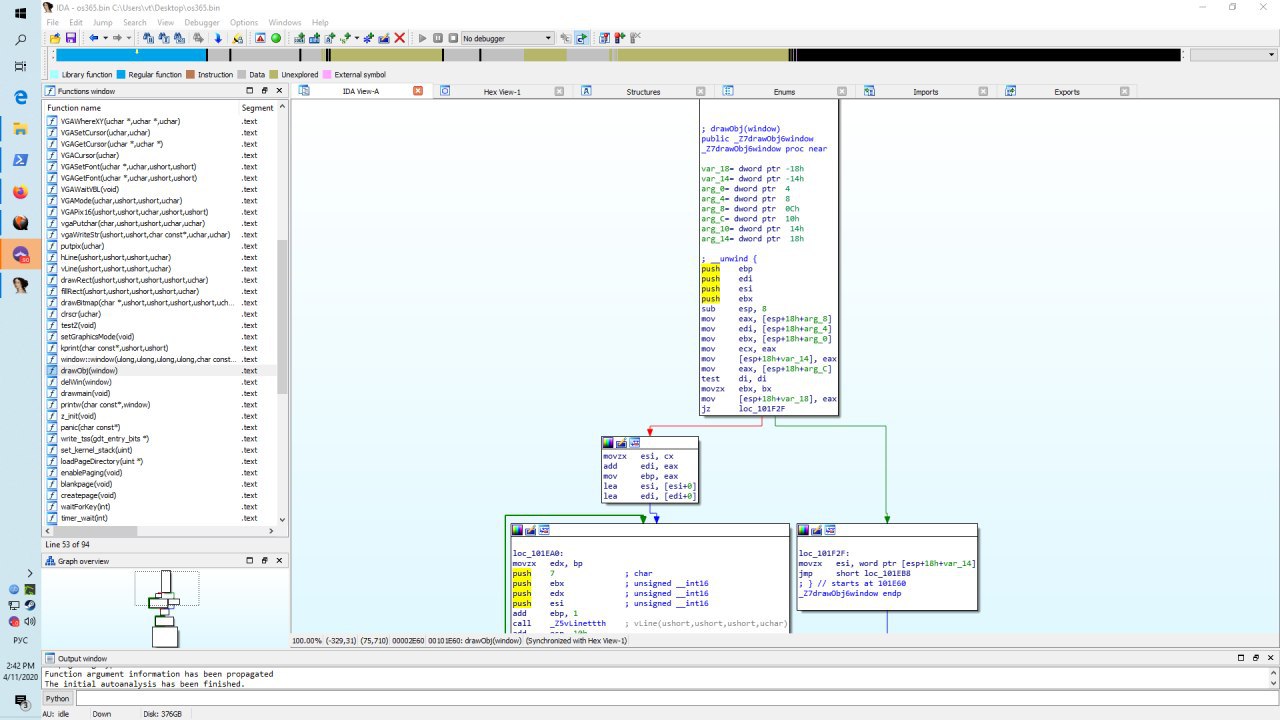Switch to the Structures tab

pyautogui.click(x=643, y=91)
